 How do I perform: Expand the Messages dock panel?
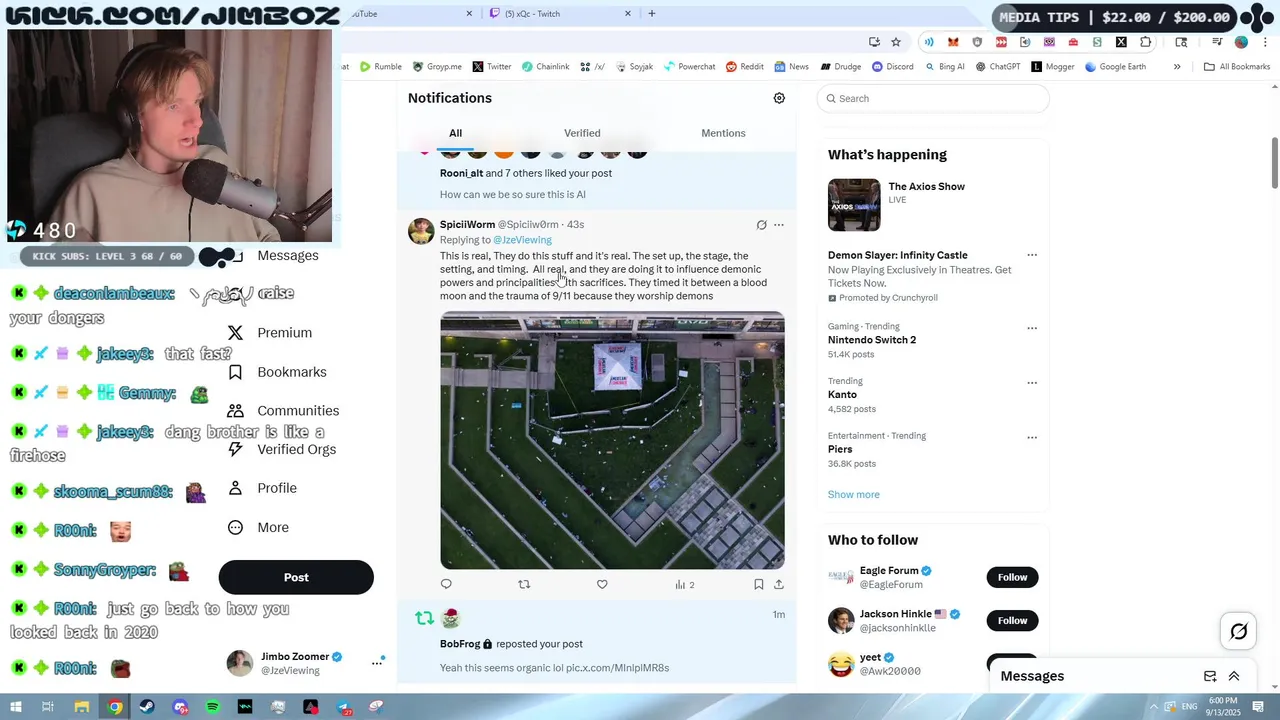click(x=1234, y=676)
